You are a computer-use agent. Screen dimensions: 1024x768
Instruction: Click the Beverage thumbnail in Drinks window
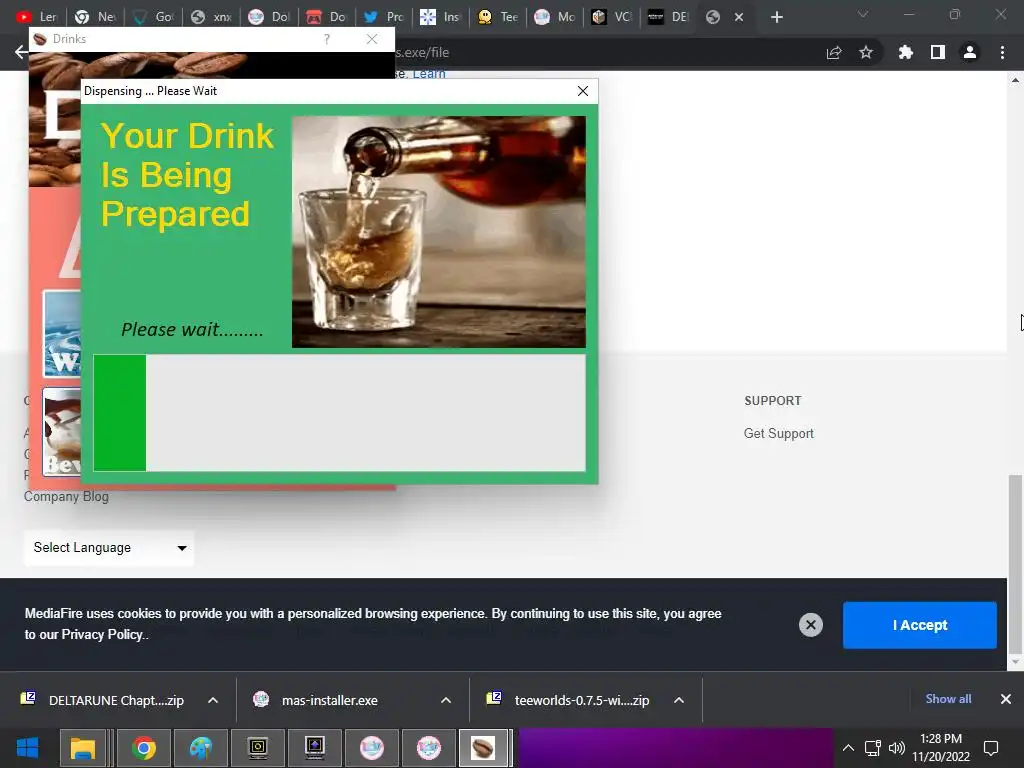click(x=62, y=432)
